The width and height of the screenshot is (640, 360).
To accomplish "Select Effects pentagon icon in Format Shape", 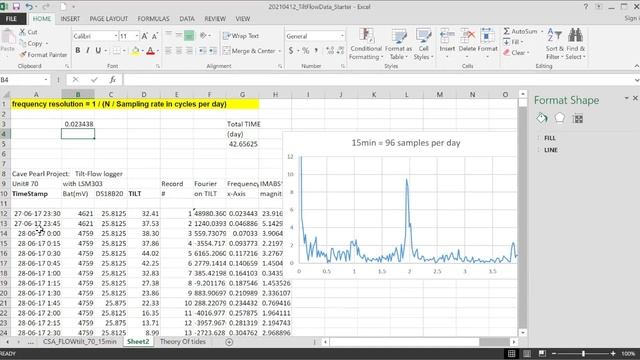I will coord(560,118).
